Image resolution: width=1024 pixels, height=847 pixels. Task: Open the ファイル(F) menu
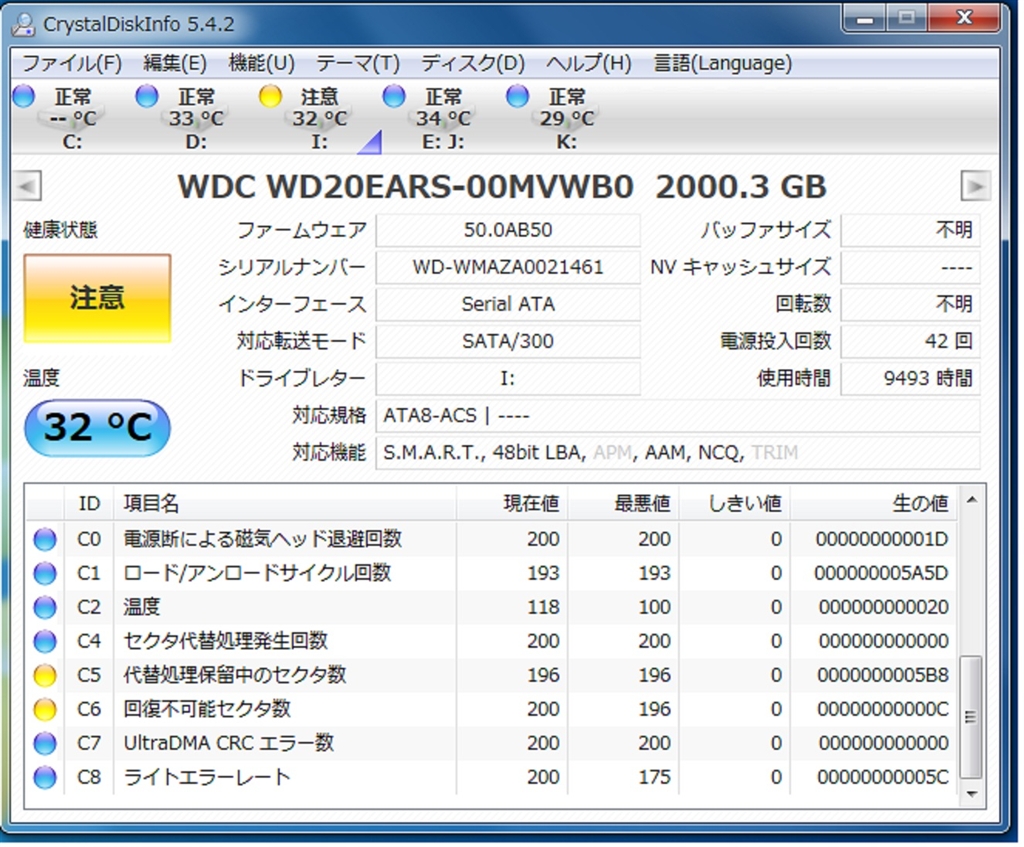(x=72, y=63)
